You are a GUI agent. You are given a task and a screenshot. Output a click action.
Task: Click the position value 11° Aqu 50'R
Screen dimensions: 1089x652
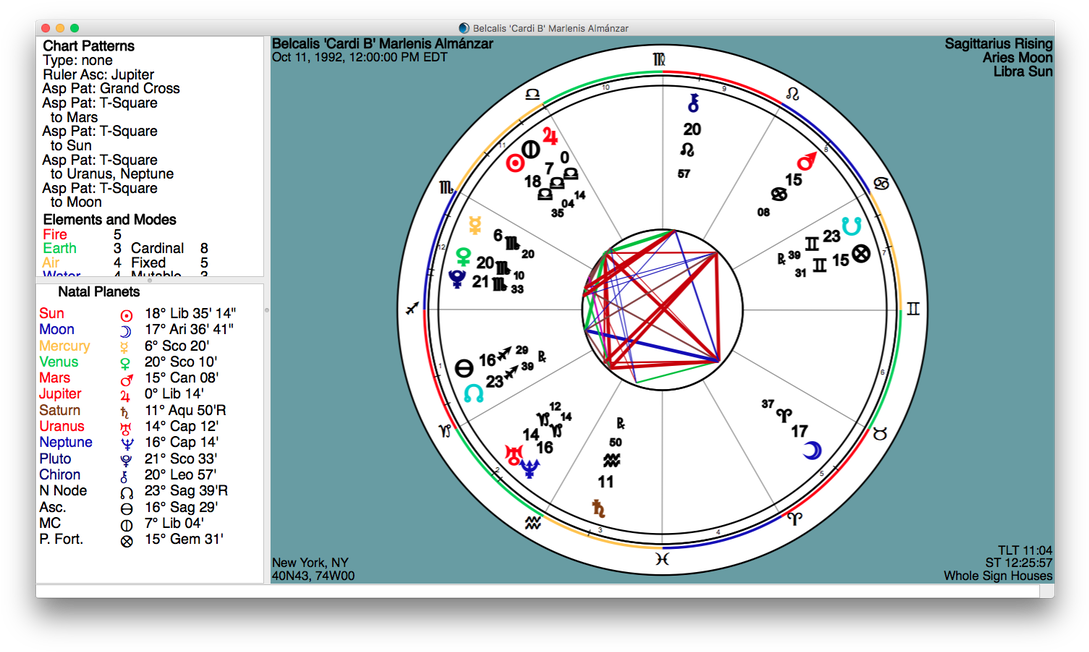coord(185,410)
